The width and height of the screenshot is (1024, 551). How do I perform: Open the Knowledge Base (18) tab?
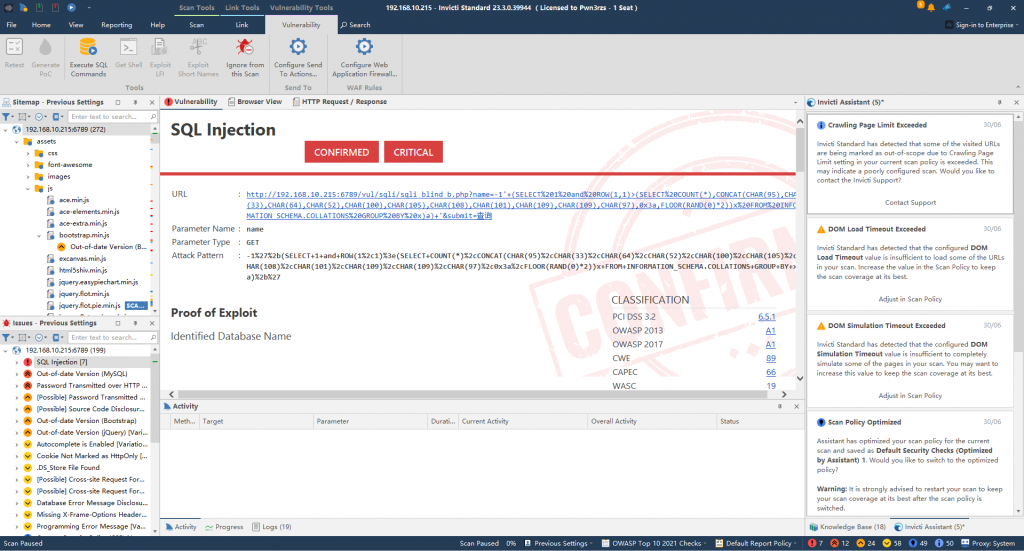[848, 527]
